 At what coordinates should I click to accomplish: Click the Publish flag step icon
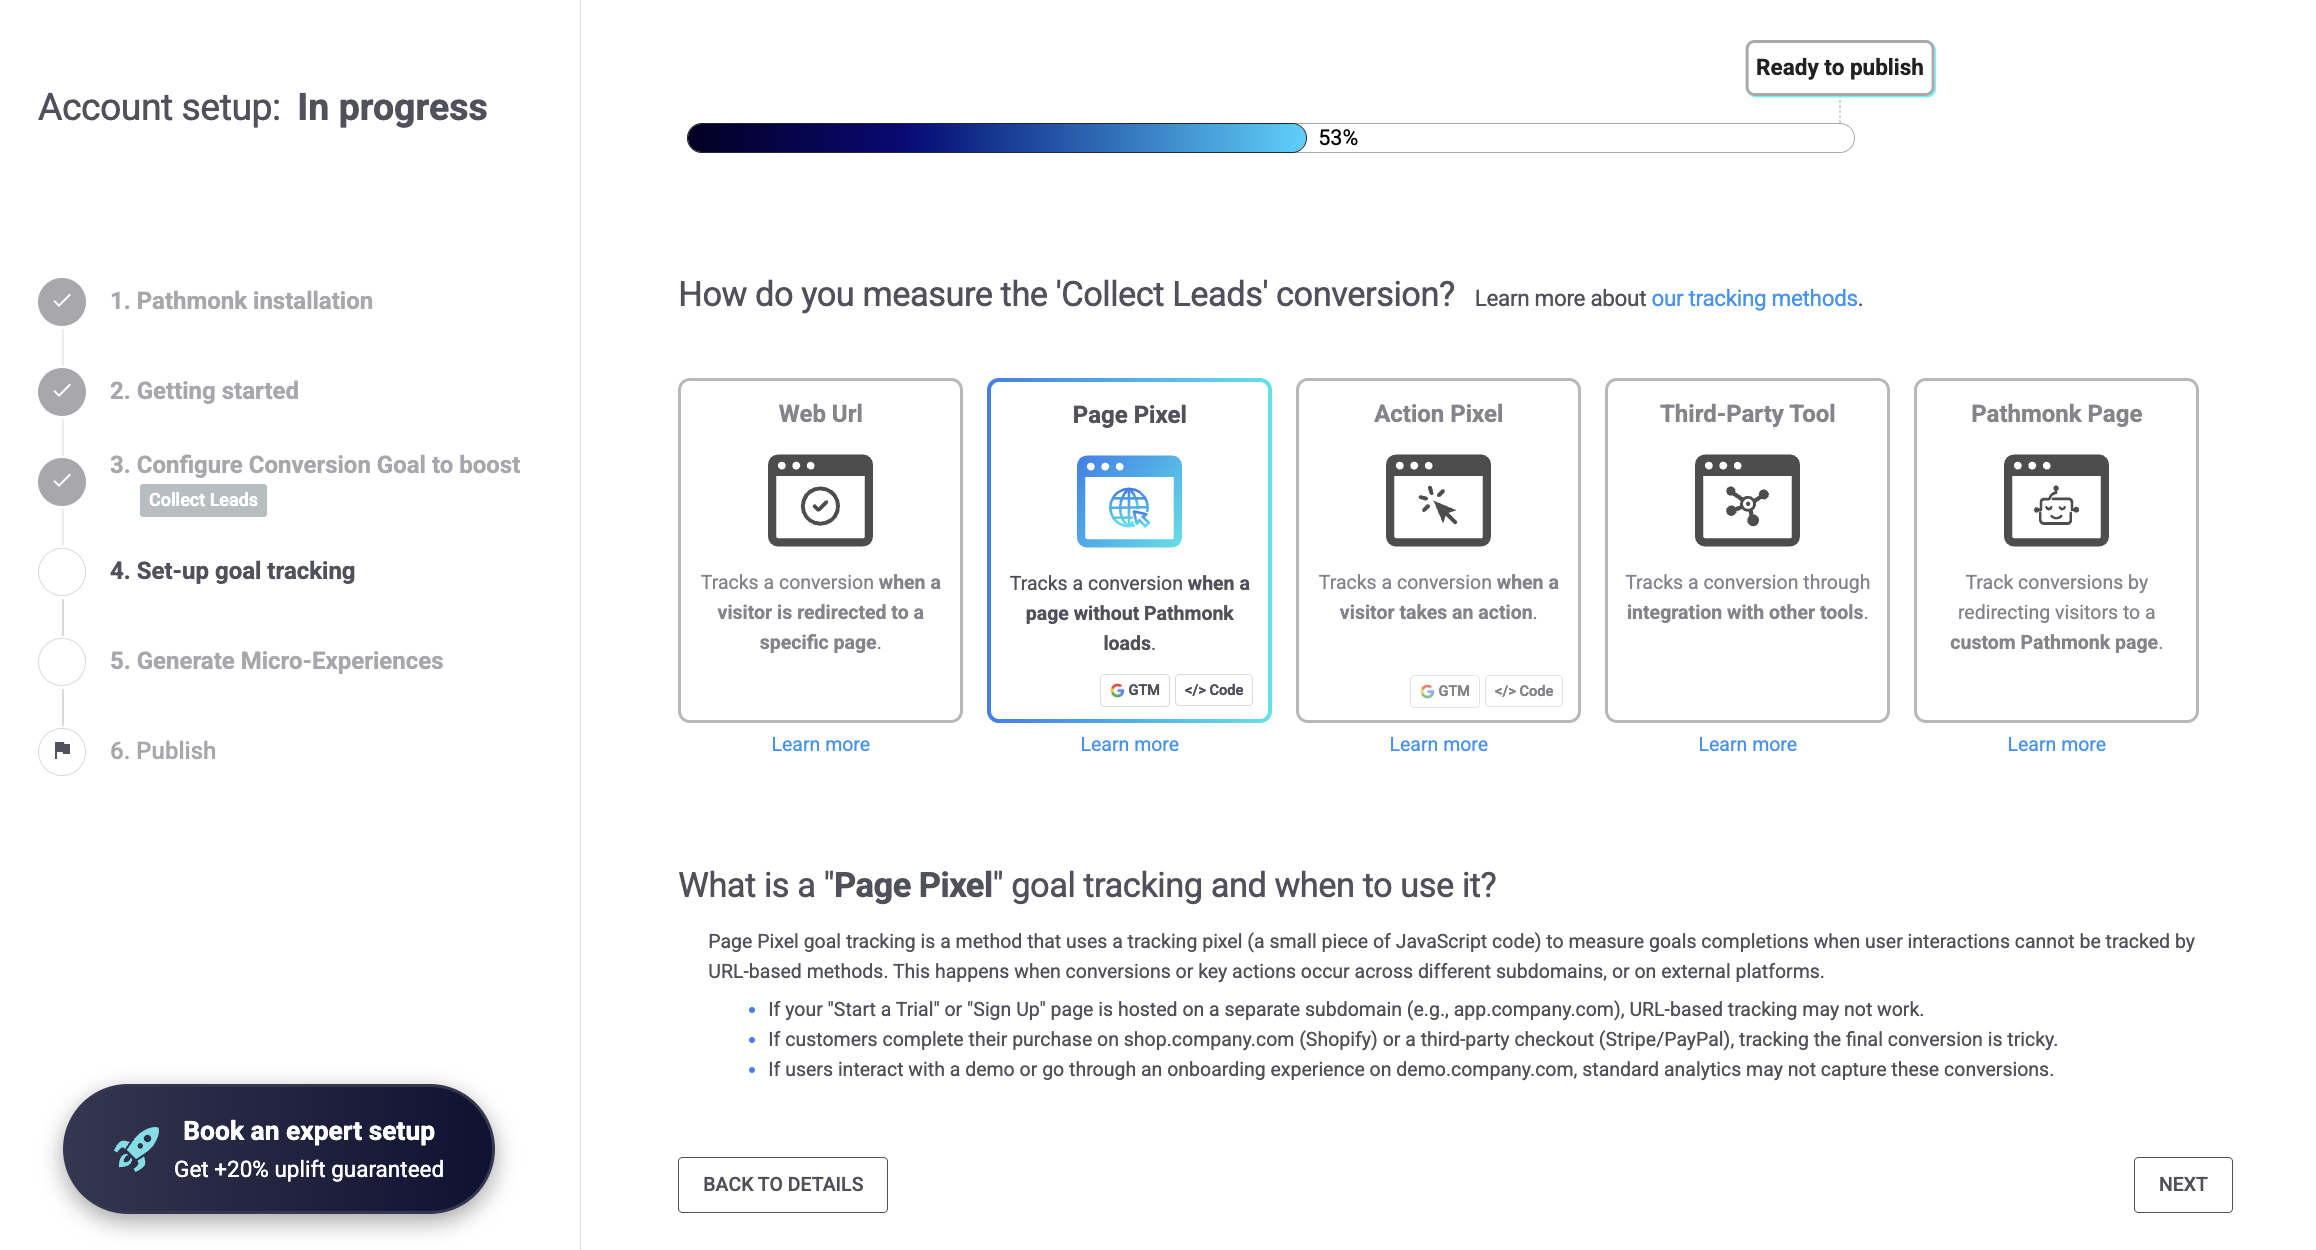62,751
